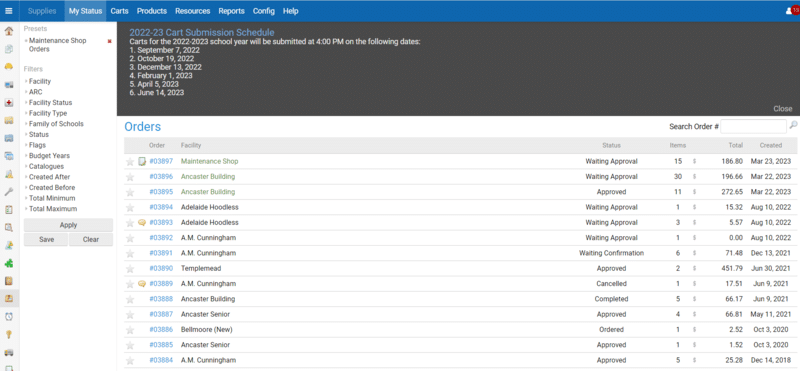Switch to My Status tab
800x371 pixels.
click(x=85, y=11)
